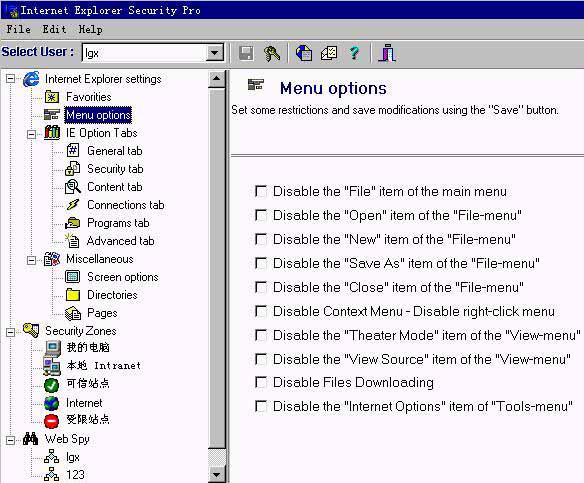Tick Disable the "File" item checkbox
The width and height of the screenshot is (584, 483).
[x=261, y=191]
